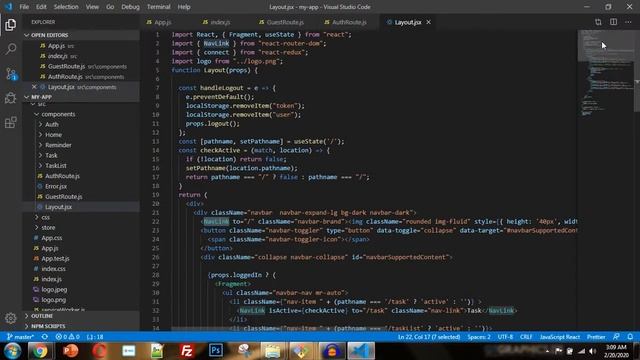Click the split editor right icon
Viewport: 640px width, 360px height.
pos(613,22)
